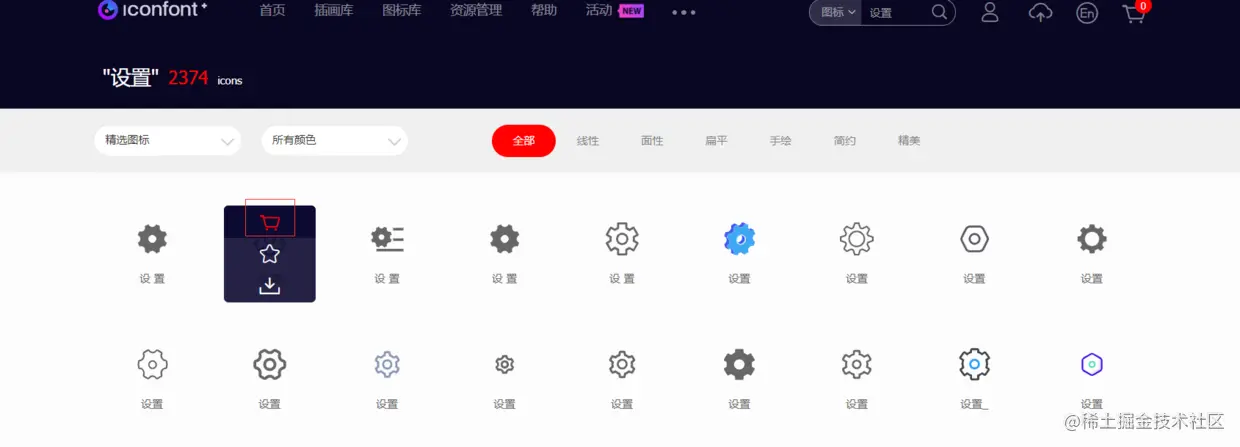This screenshot has width=1240, height=447.
Task: Select the 全部 filter pill
Action: click(x=524, y=141)
